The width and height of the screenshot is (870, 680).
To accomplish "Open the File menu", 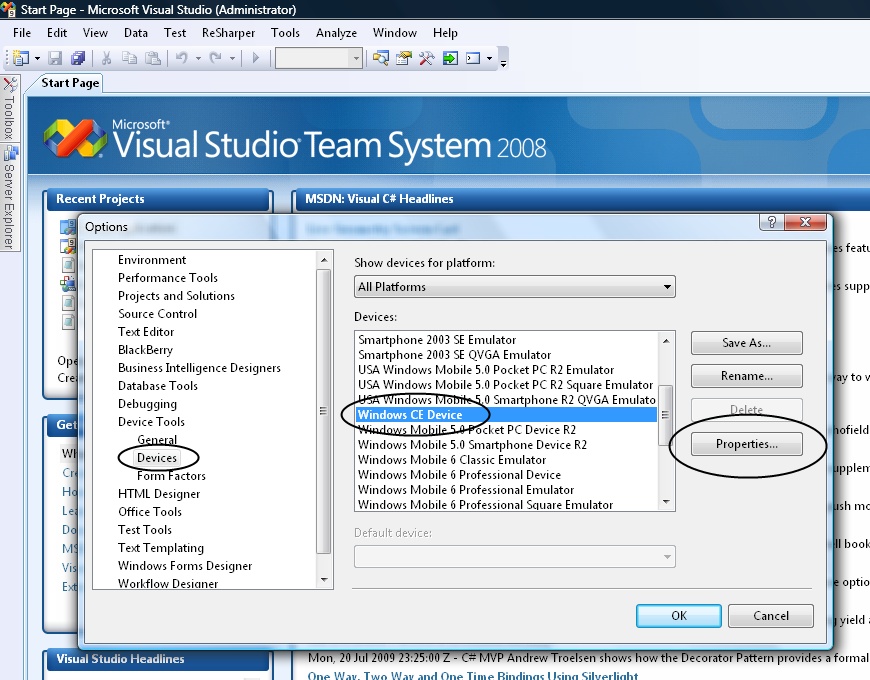I will 22,33.
